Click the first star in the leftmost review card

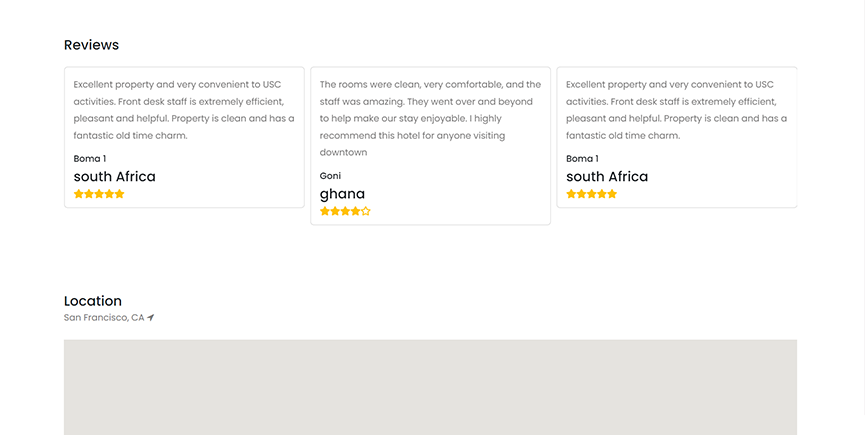[79, 194]
